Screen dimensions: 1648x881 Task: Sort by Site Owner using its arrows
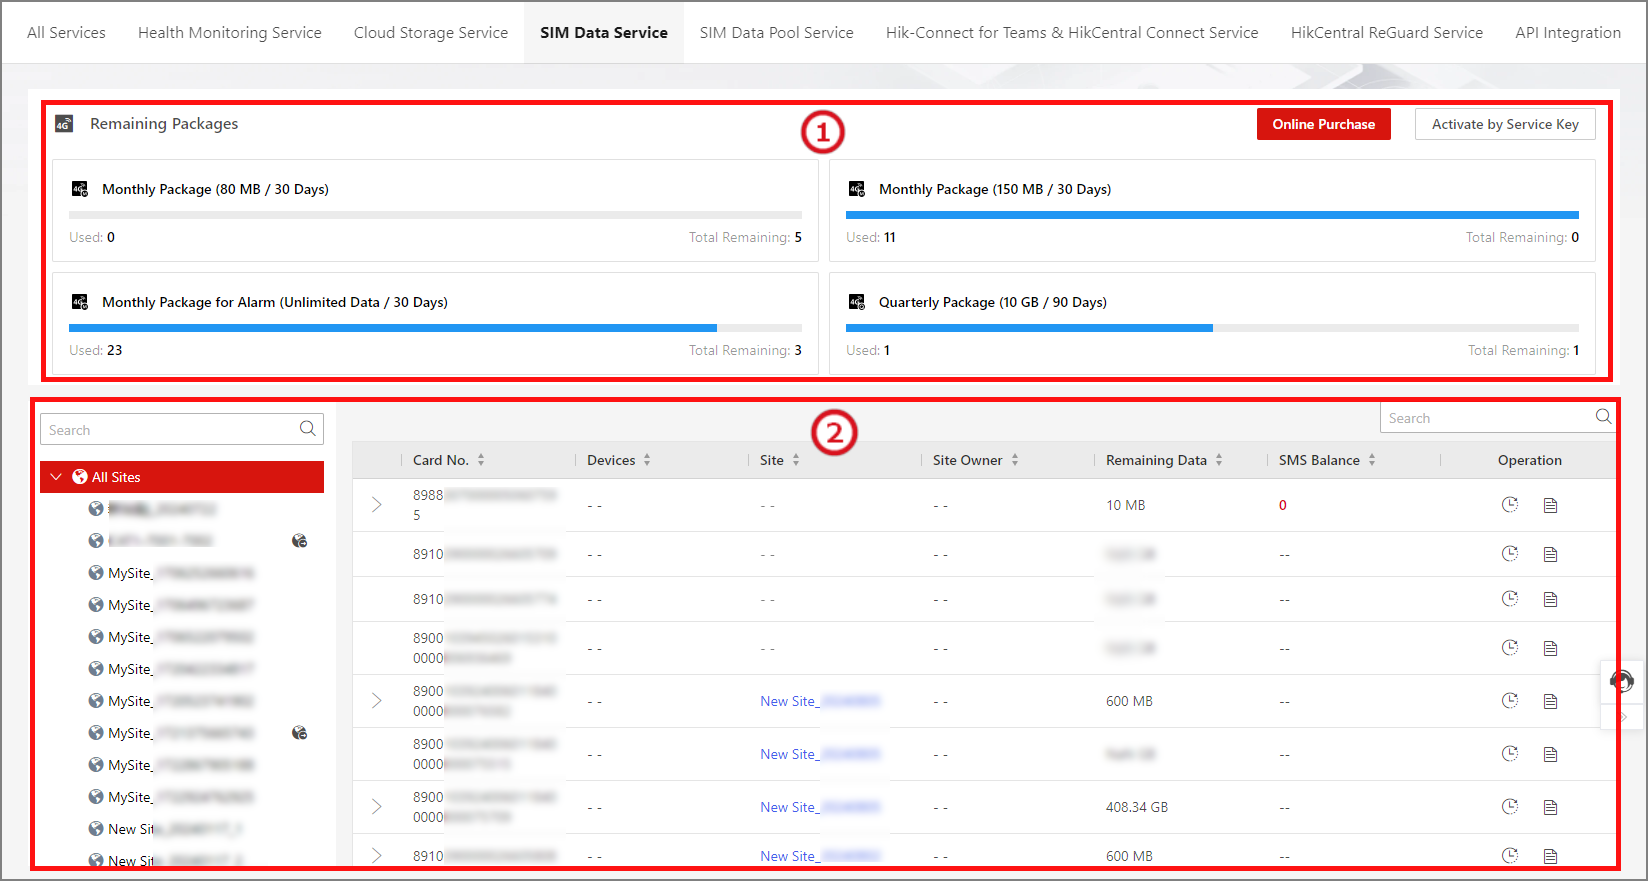pyautogui.click(x=1015, y=460)
